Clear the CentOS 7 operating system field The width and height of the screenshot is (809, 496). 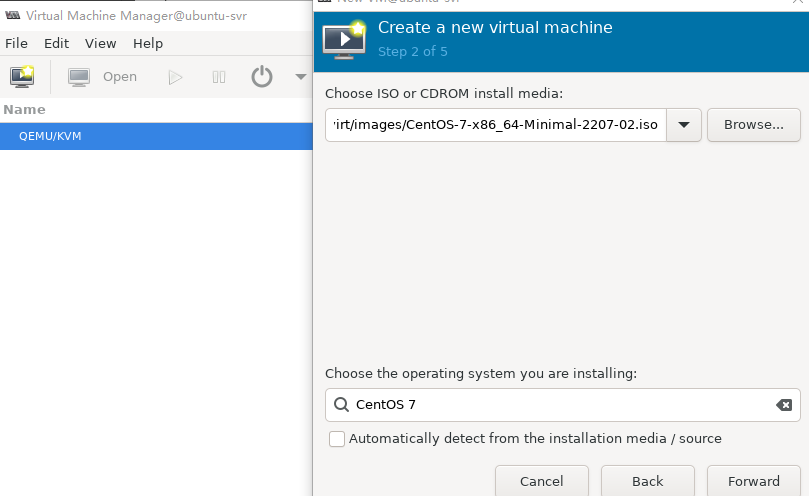tap(784, 405)
